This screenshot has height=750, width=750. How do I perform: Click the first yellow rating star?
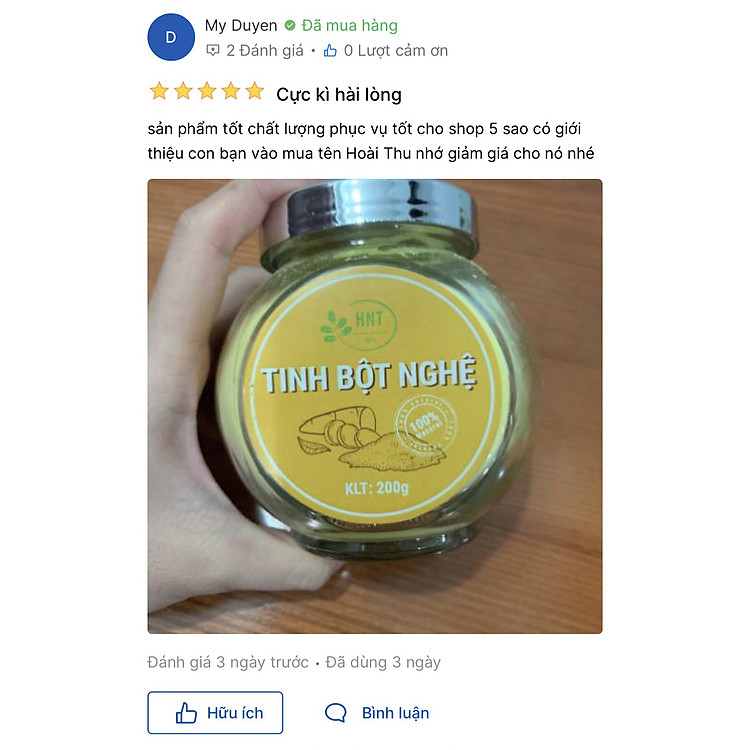coord(159,90)
